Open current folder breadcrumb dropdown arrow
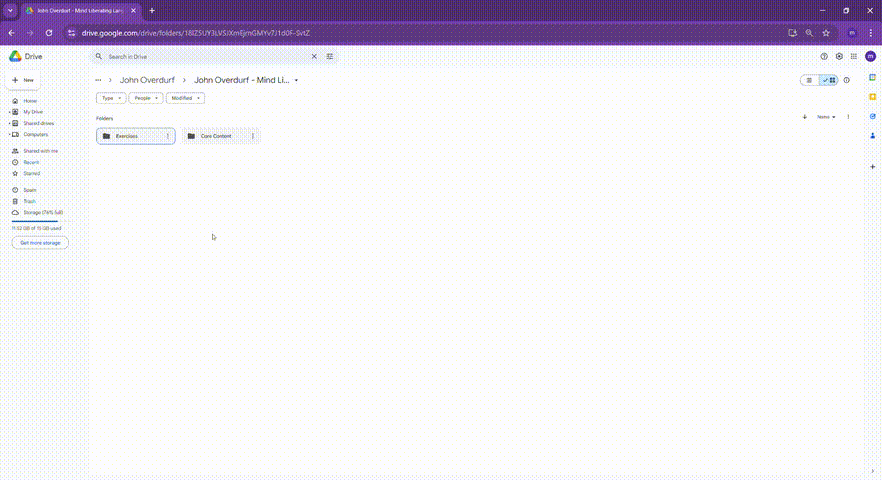The width and height of the screenshot is (882, 480). (296, 80)
